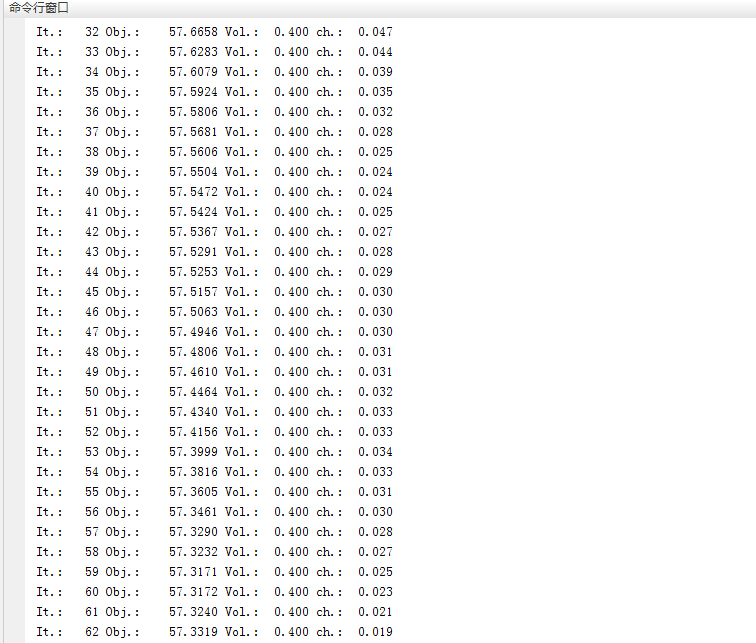Image resolution: width=756 pixels, height=643 pixels.
Task: Click objective value 57.3240
Action: pos(193,612)
